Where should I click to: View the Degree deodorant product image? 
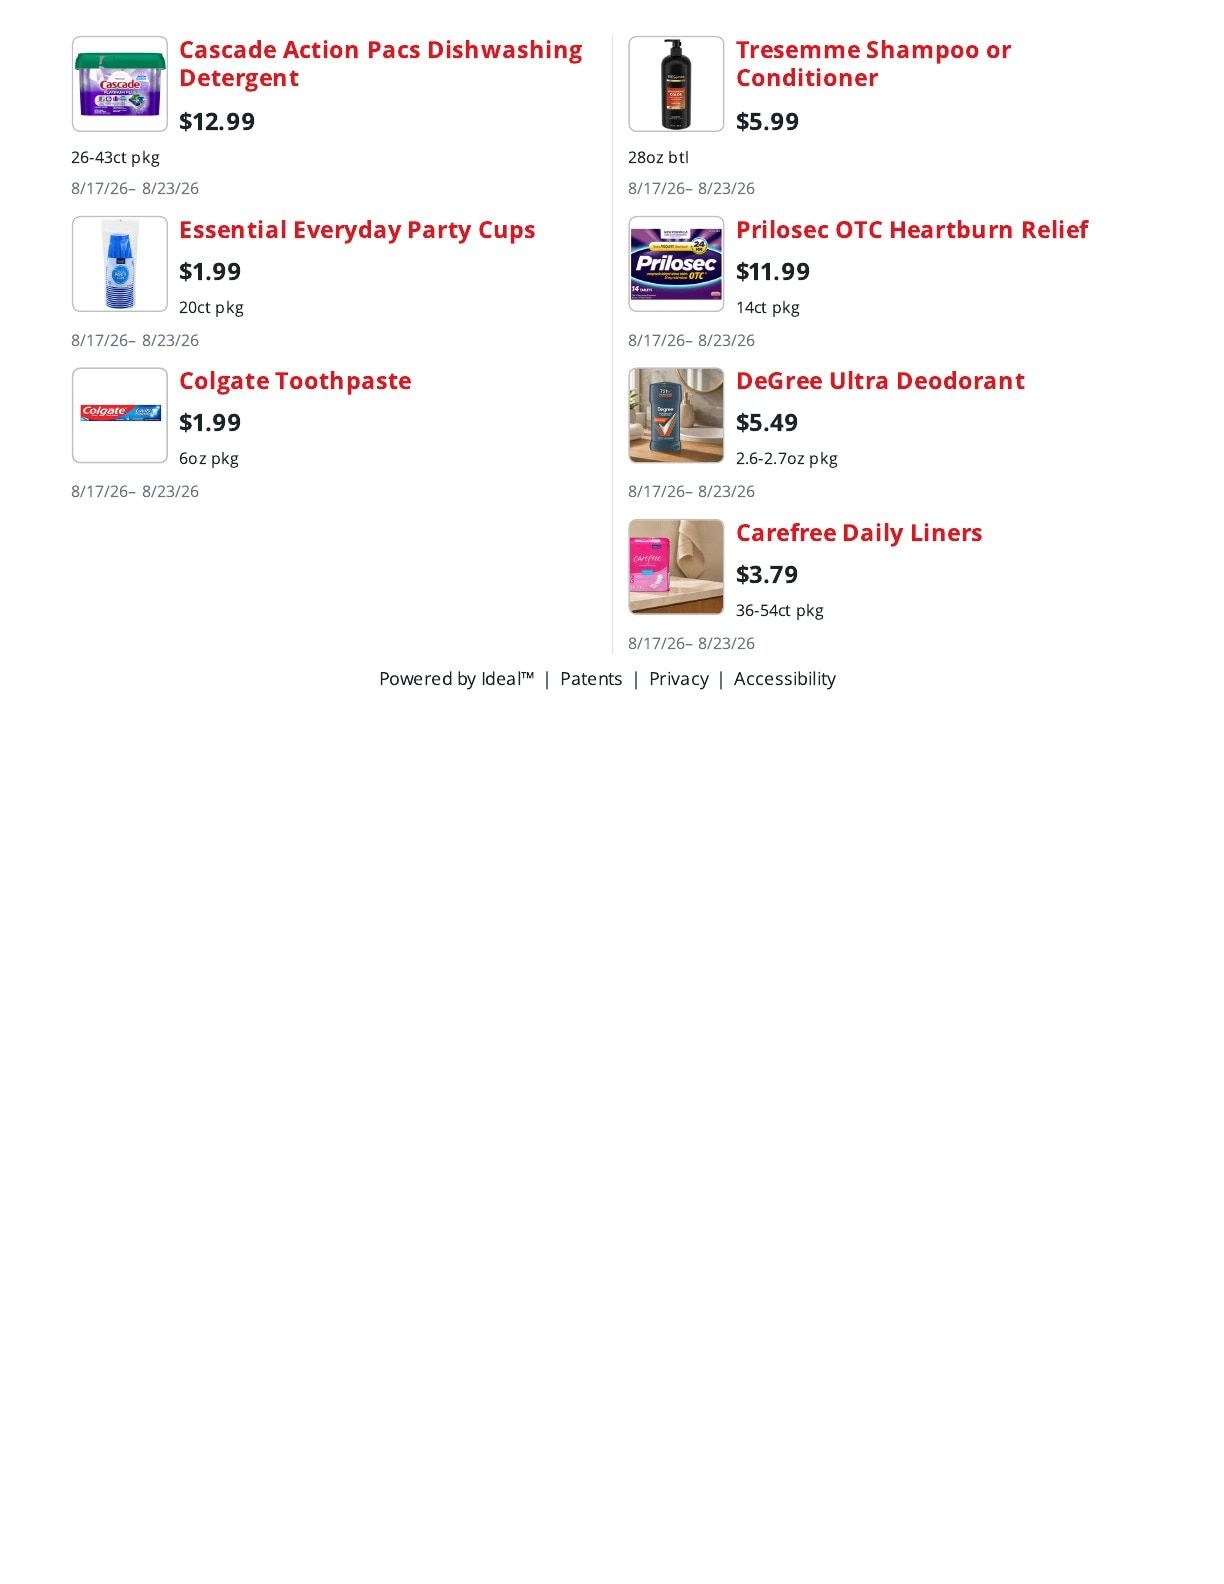(676, 415)
